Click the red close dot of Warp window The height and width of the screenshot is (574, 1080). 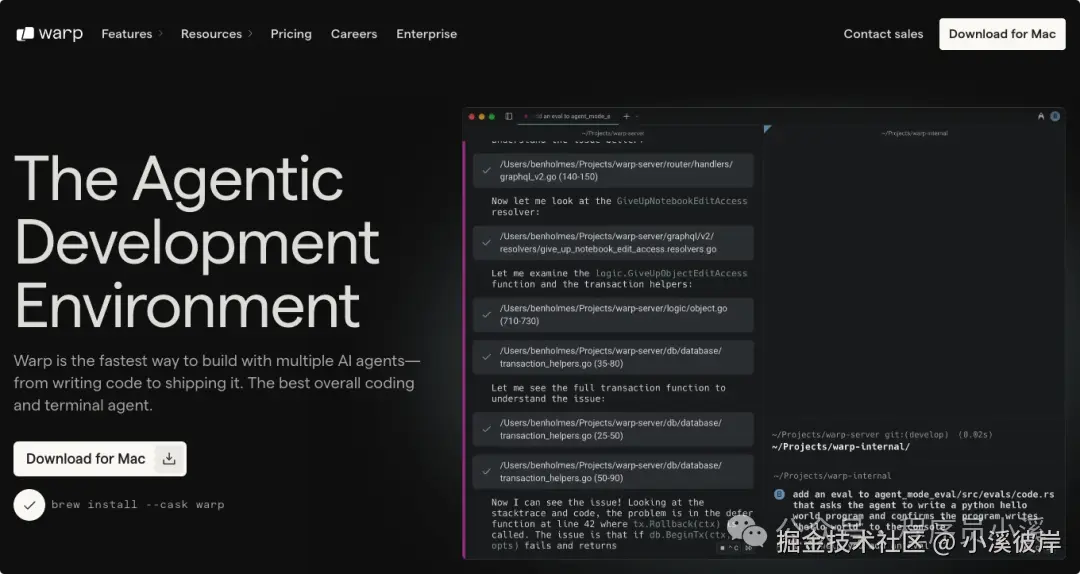[472, 116]
